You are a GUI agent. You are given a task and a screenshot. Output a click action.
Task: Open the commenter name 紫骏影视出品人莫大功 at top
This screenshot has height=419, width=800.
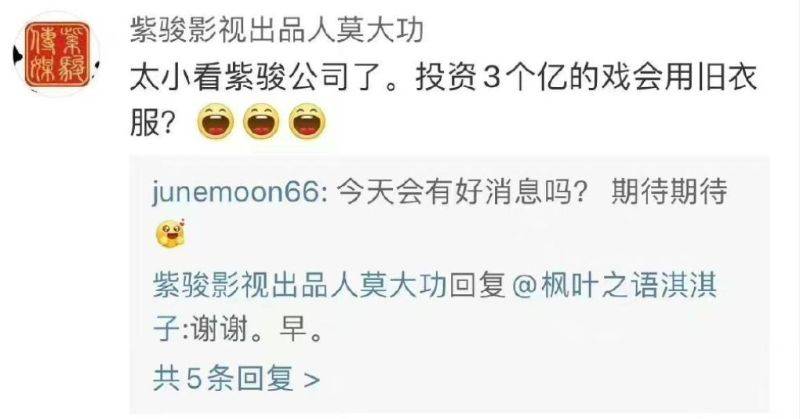[277, 31]
